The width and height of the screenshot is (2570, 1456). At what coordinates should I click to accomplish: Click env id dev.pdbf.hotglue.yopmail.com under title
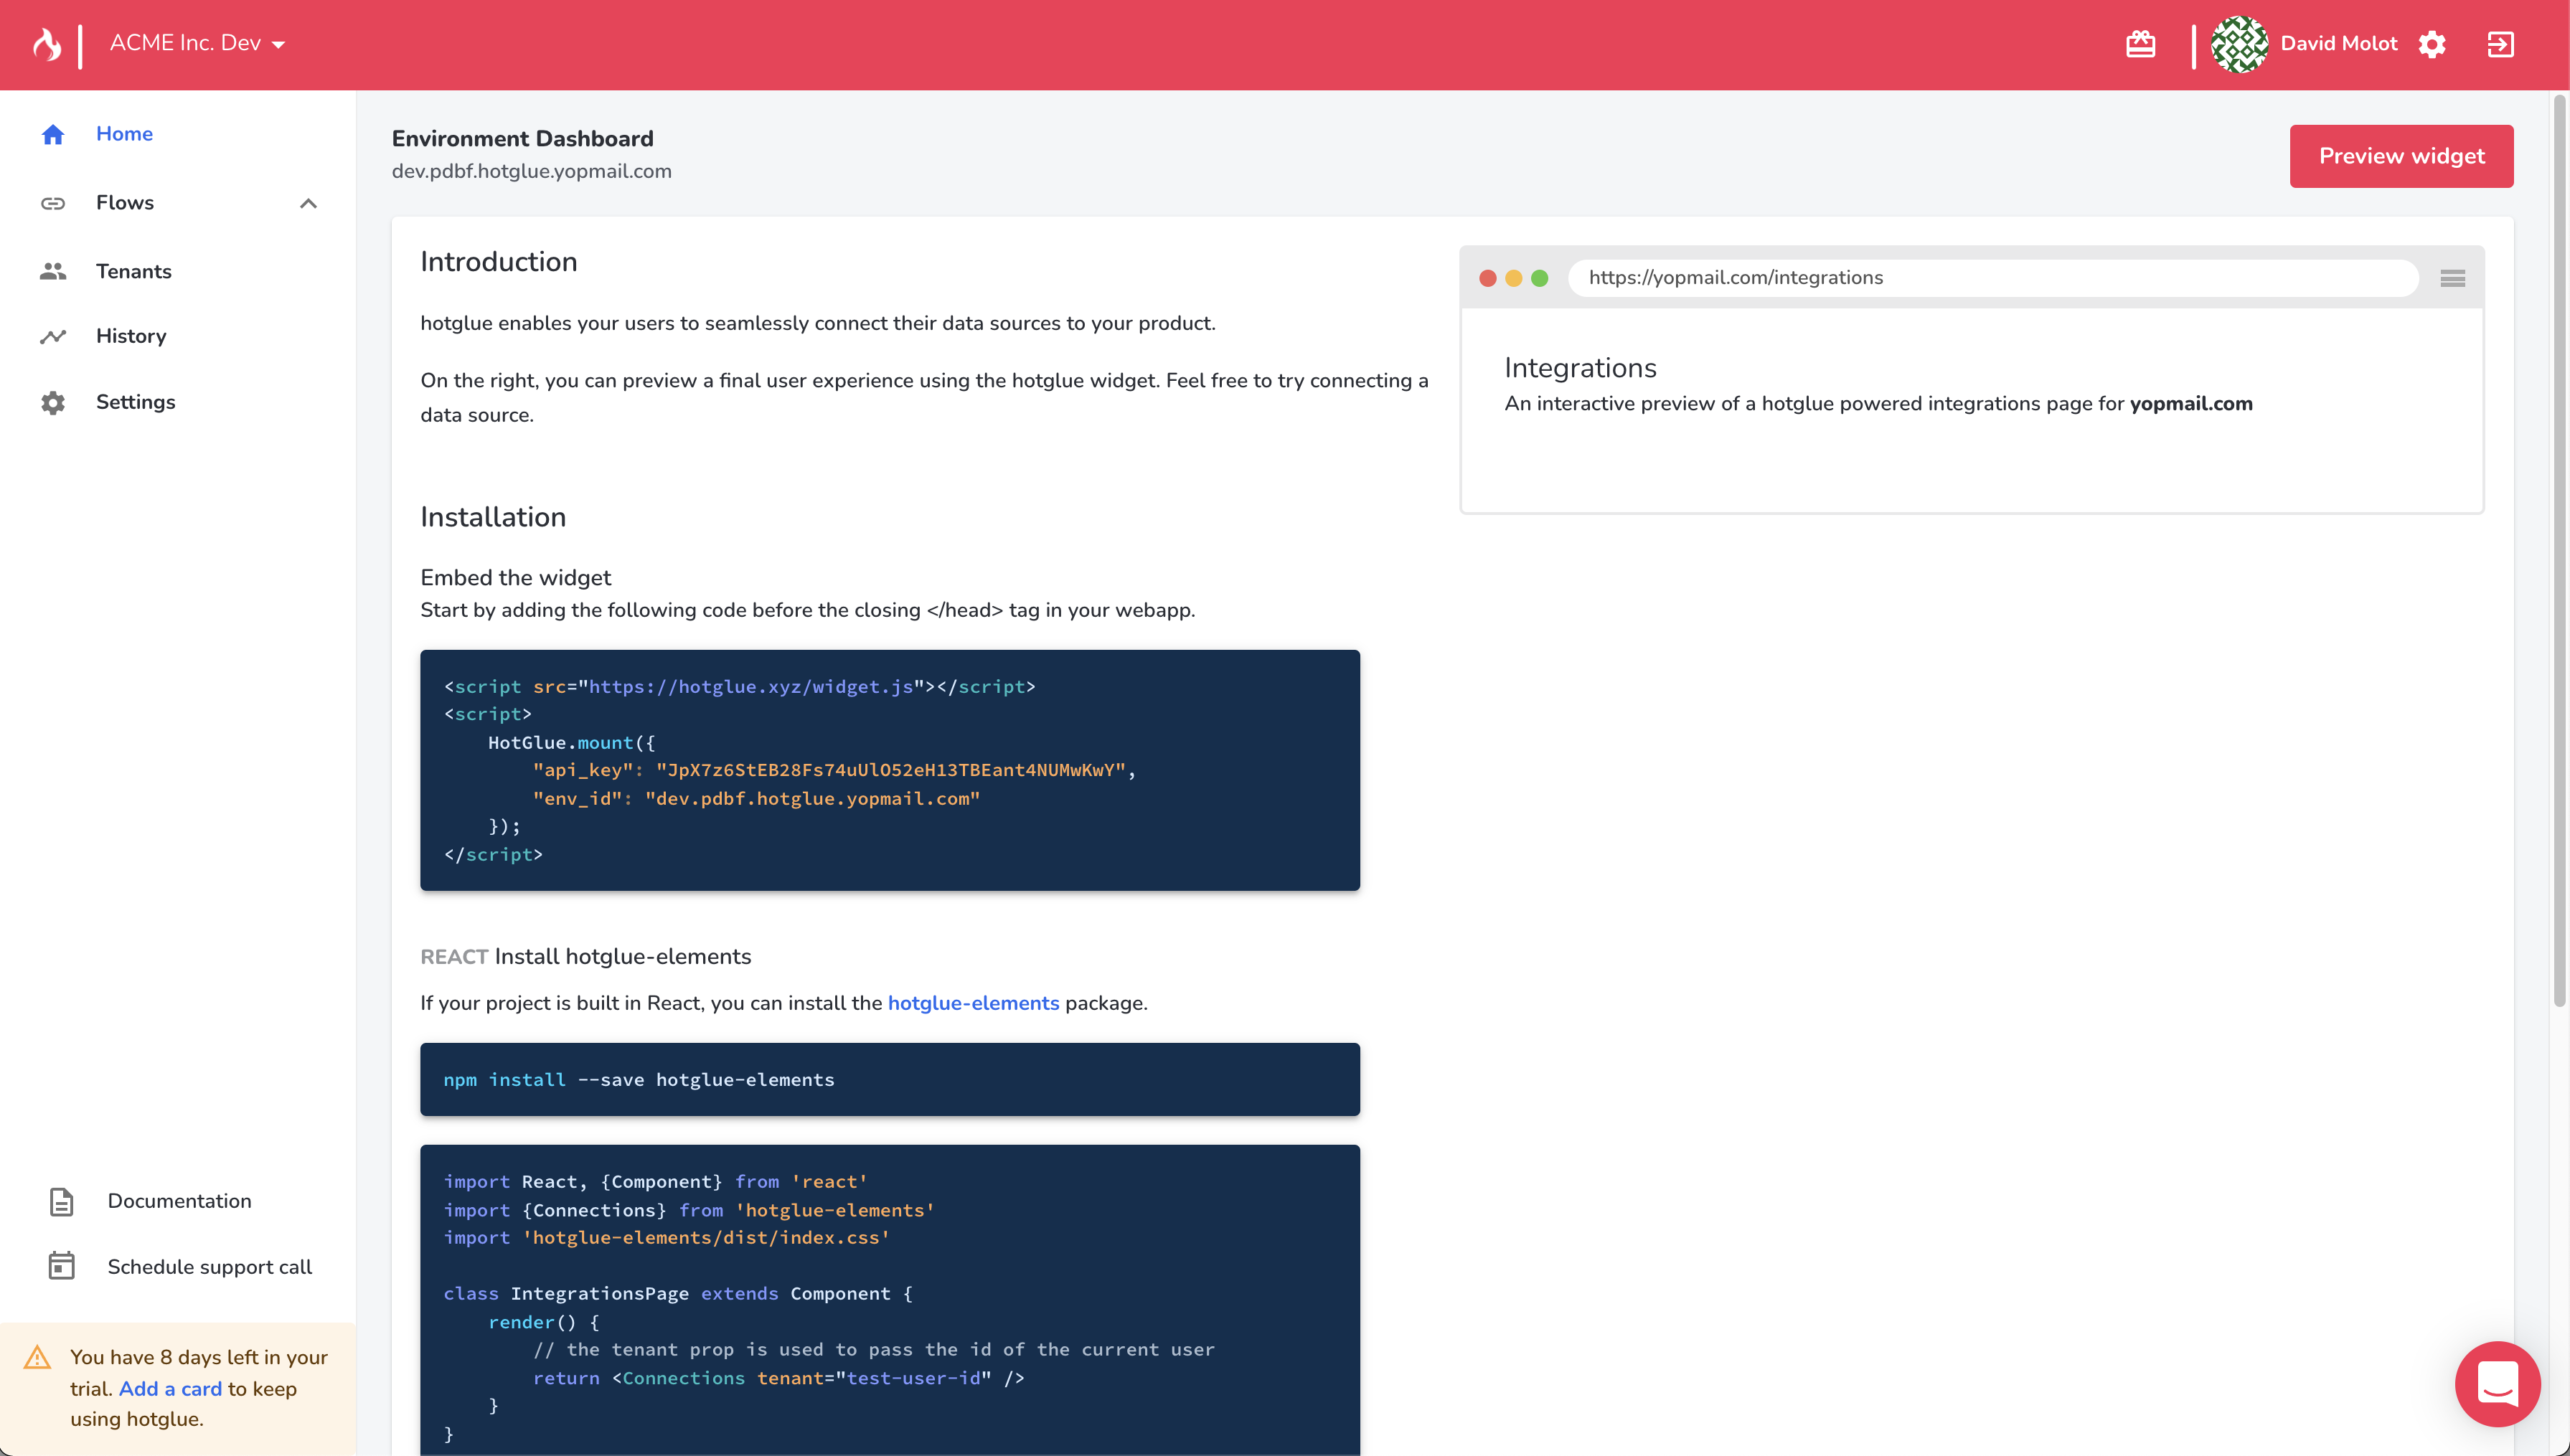(531, 171)
